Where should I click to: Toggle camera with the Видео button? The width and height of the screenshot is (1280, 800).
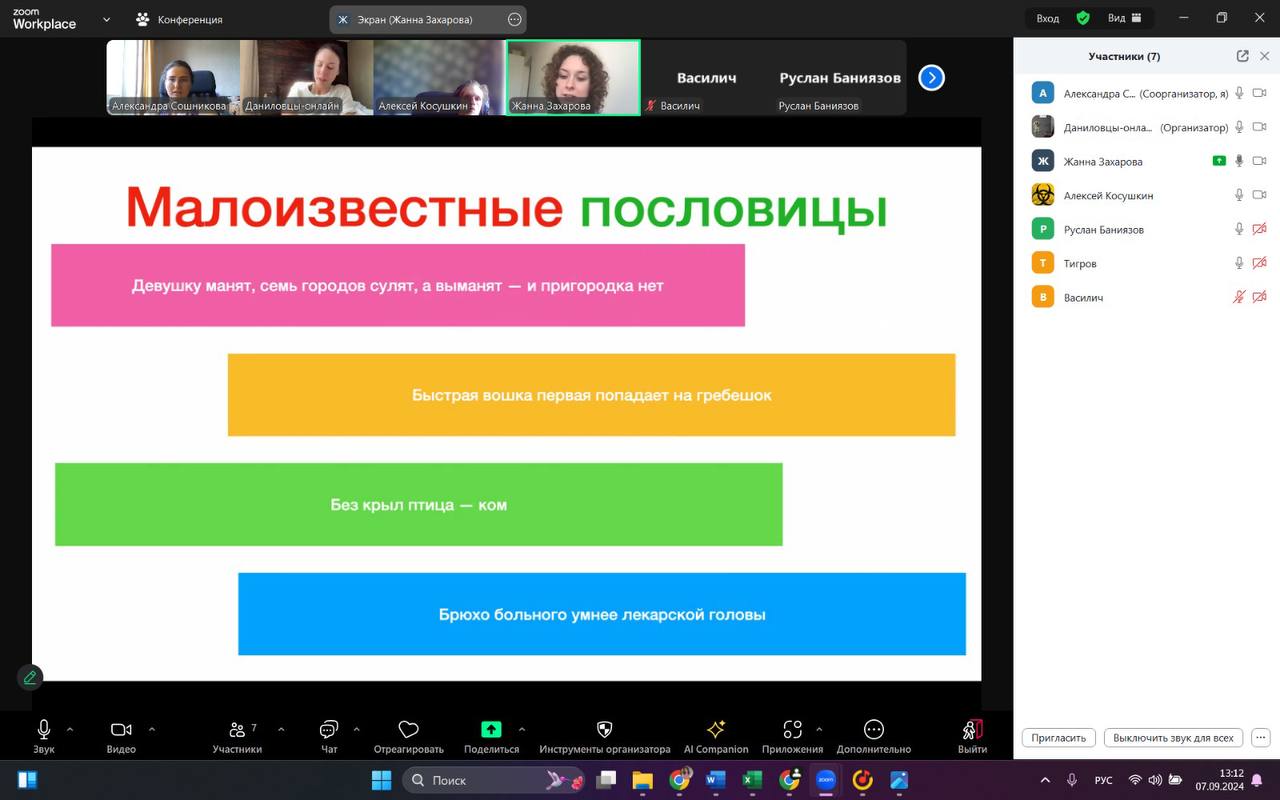click(x=121, y=736)
